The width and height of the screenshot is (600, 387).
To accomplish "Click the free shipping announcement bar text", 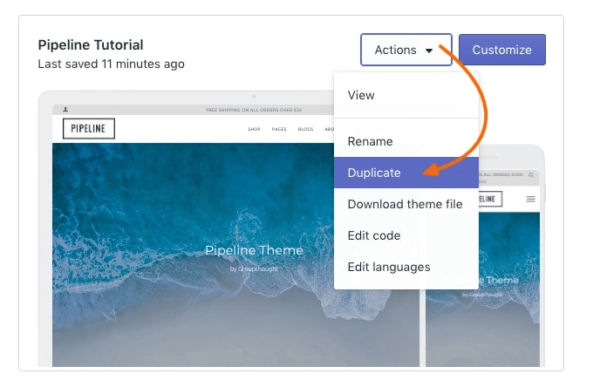I will tap(254, 110).
